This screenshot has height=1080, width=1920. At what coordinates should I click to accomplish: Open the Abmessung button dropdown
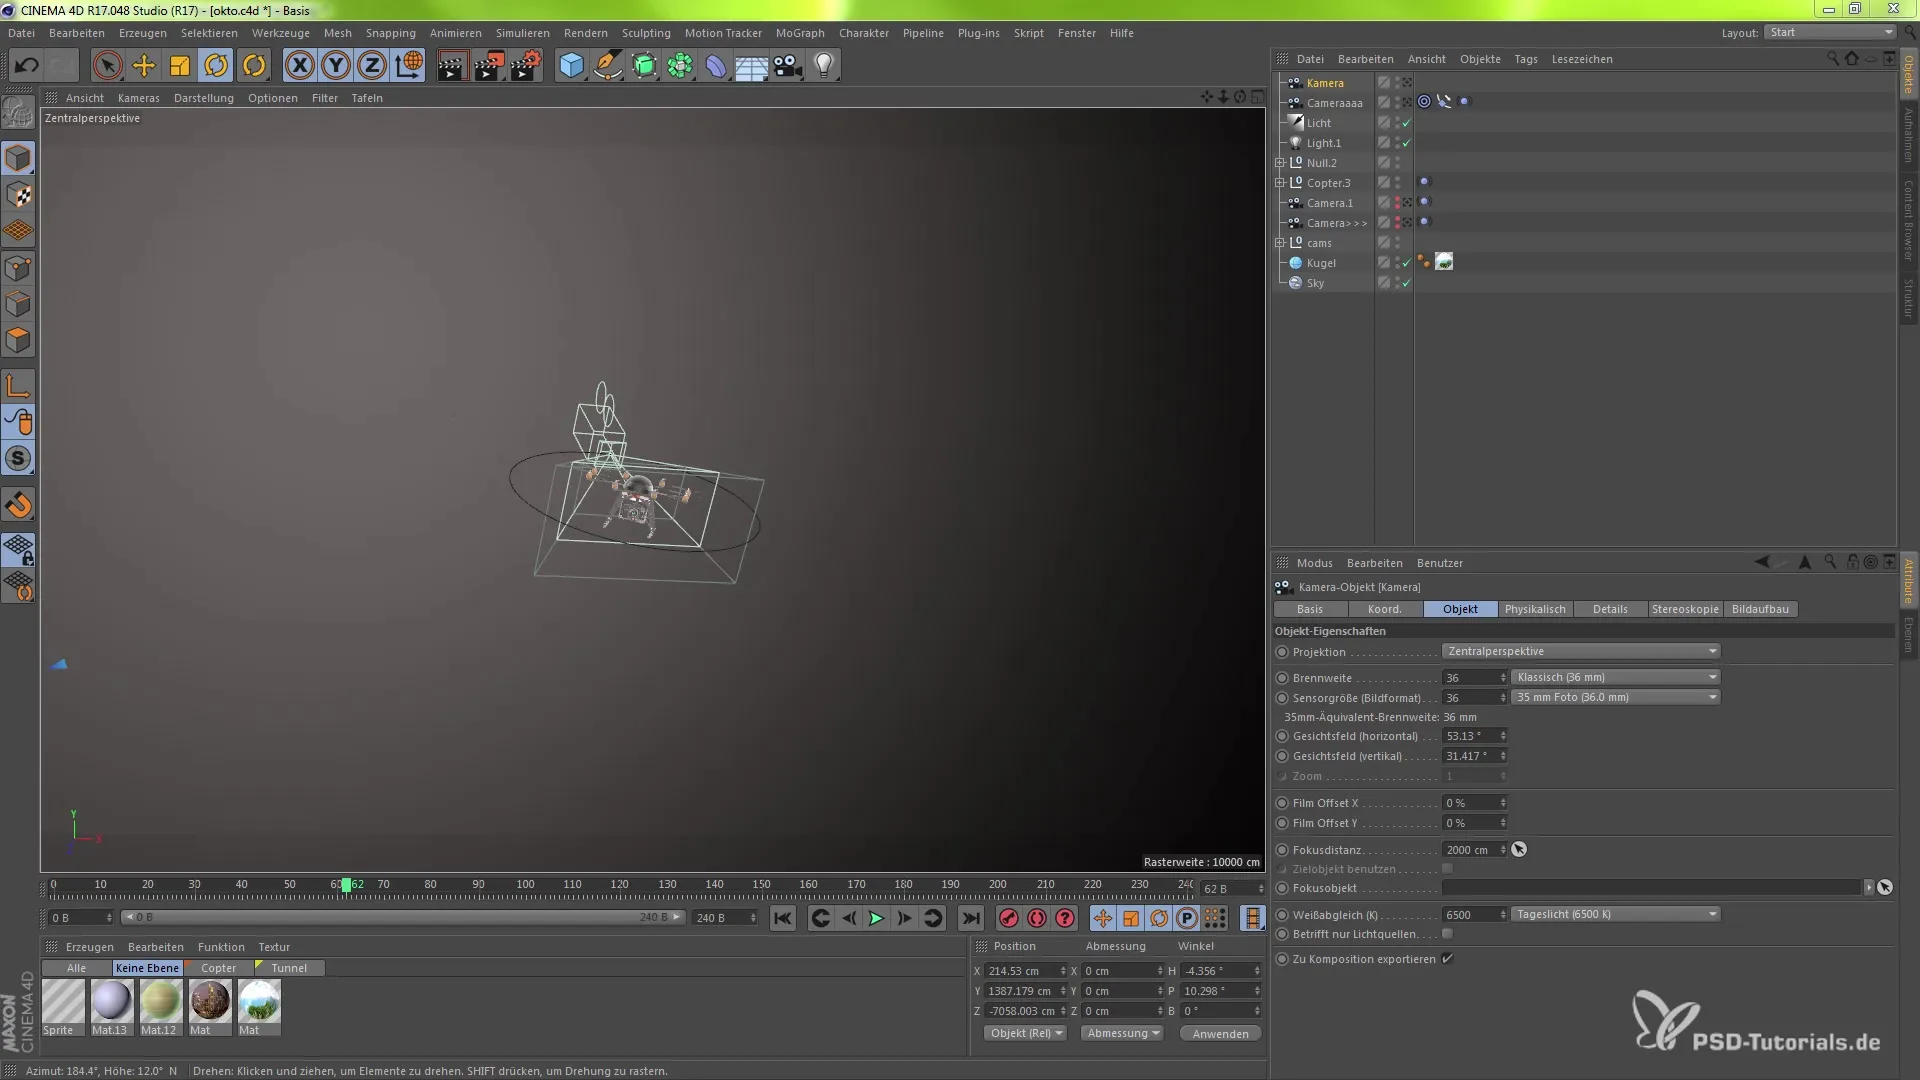[1122, 1033]
